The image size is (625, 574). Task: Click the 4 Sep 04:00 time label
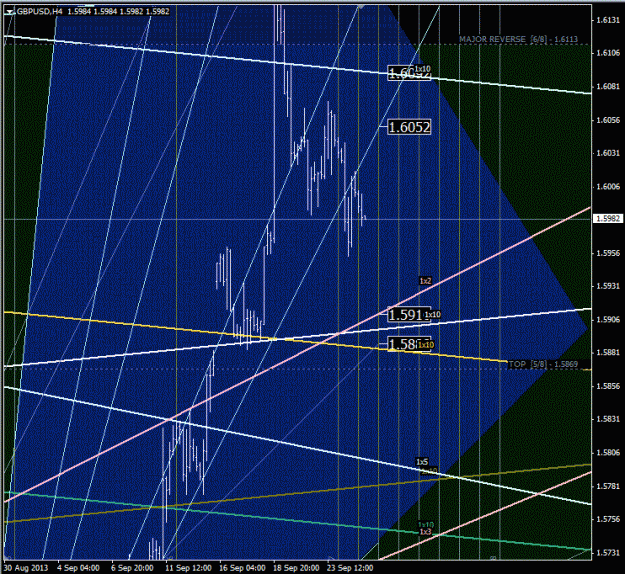[x=79, y=568]
